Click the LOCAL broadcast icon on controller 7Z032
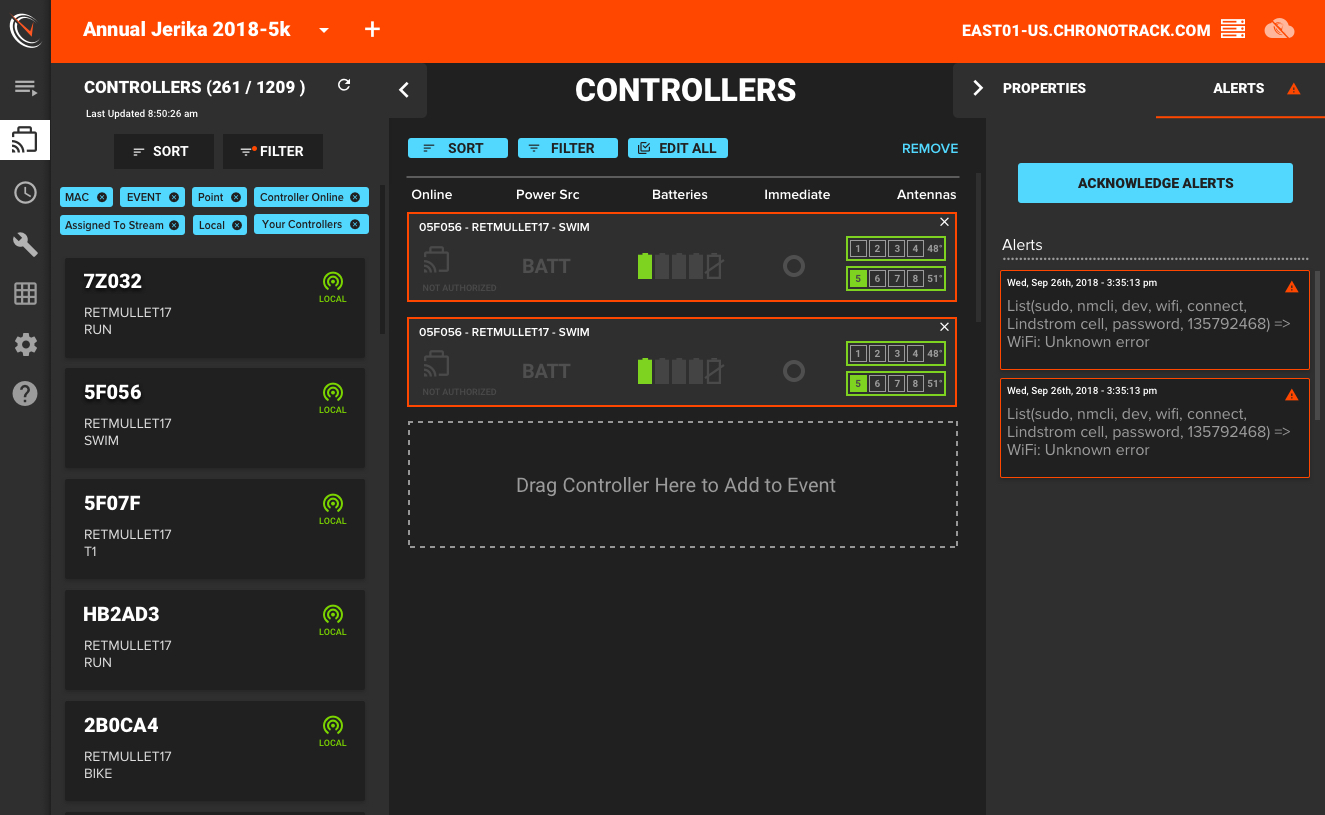Image resolution: width=1325 pixels, height=815 pixels. pyautogui.click(x=332, y=283)
